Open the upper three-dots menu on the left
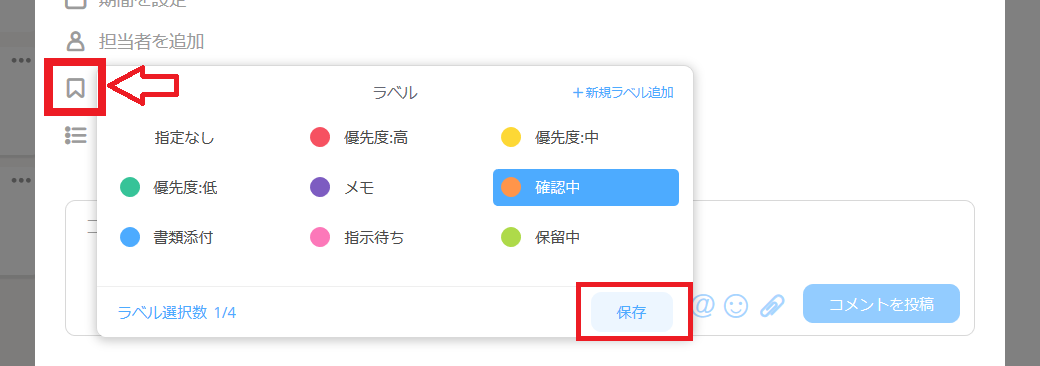1040x366 pixels. [x=21, y=61]
